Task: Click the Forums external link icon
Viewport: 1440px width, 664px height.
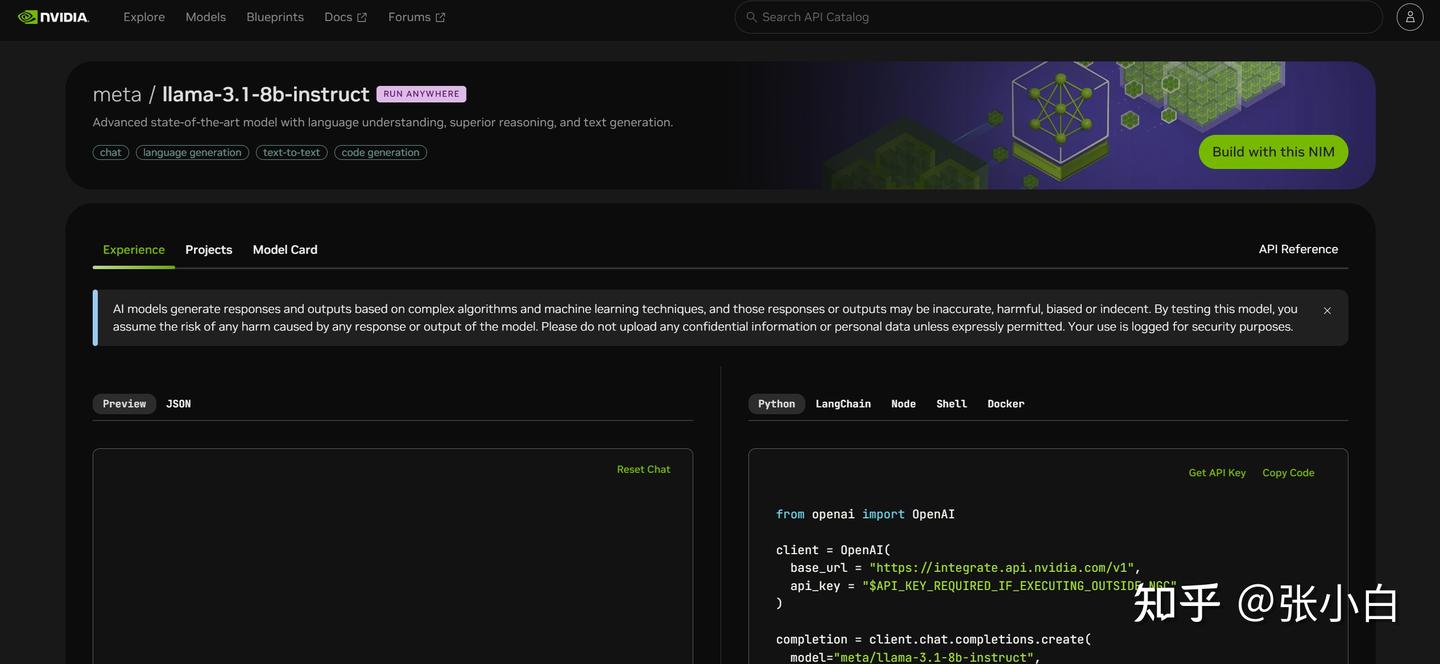Action: pyautogui.click(x=440, y=18)
